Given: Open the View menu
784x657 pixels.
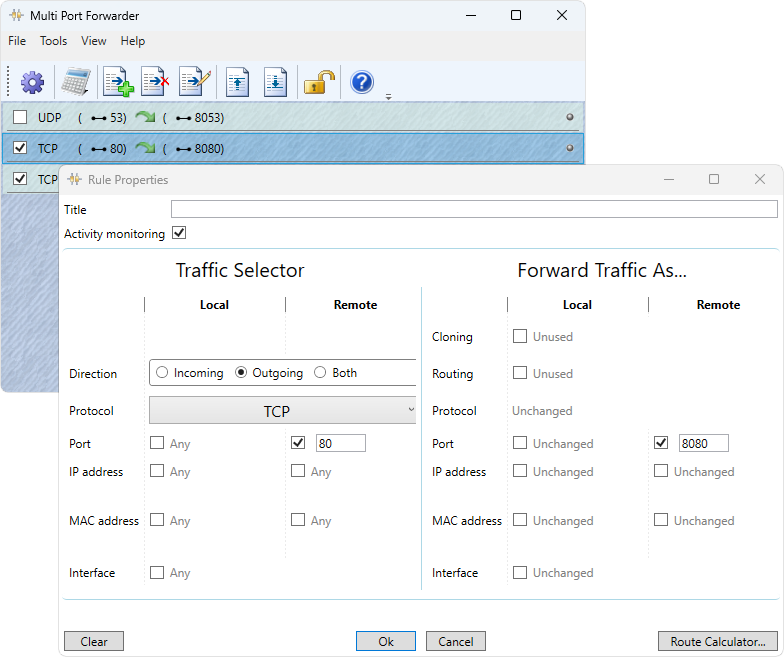Looking at the screenshot, I should (94, 41).
